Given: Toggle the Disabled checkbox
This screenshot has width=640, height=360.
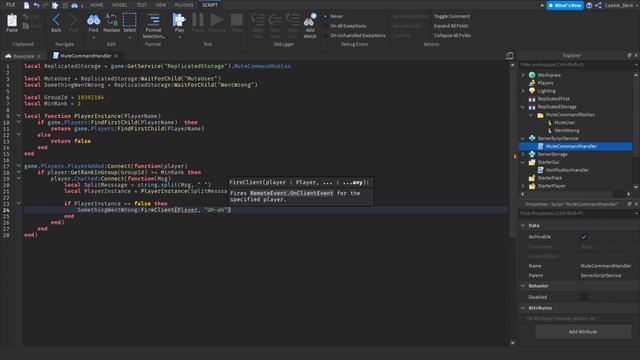Looking at the screenshot, I should coord(584,297).
